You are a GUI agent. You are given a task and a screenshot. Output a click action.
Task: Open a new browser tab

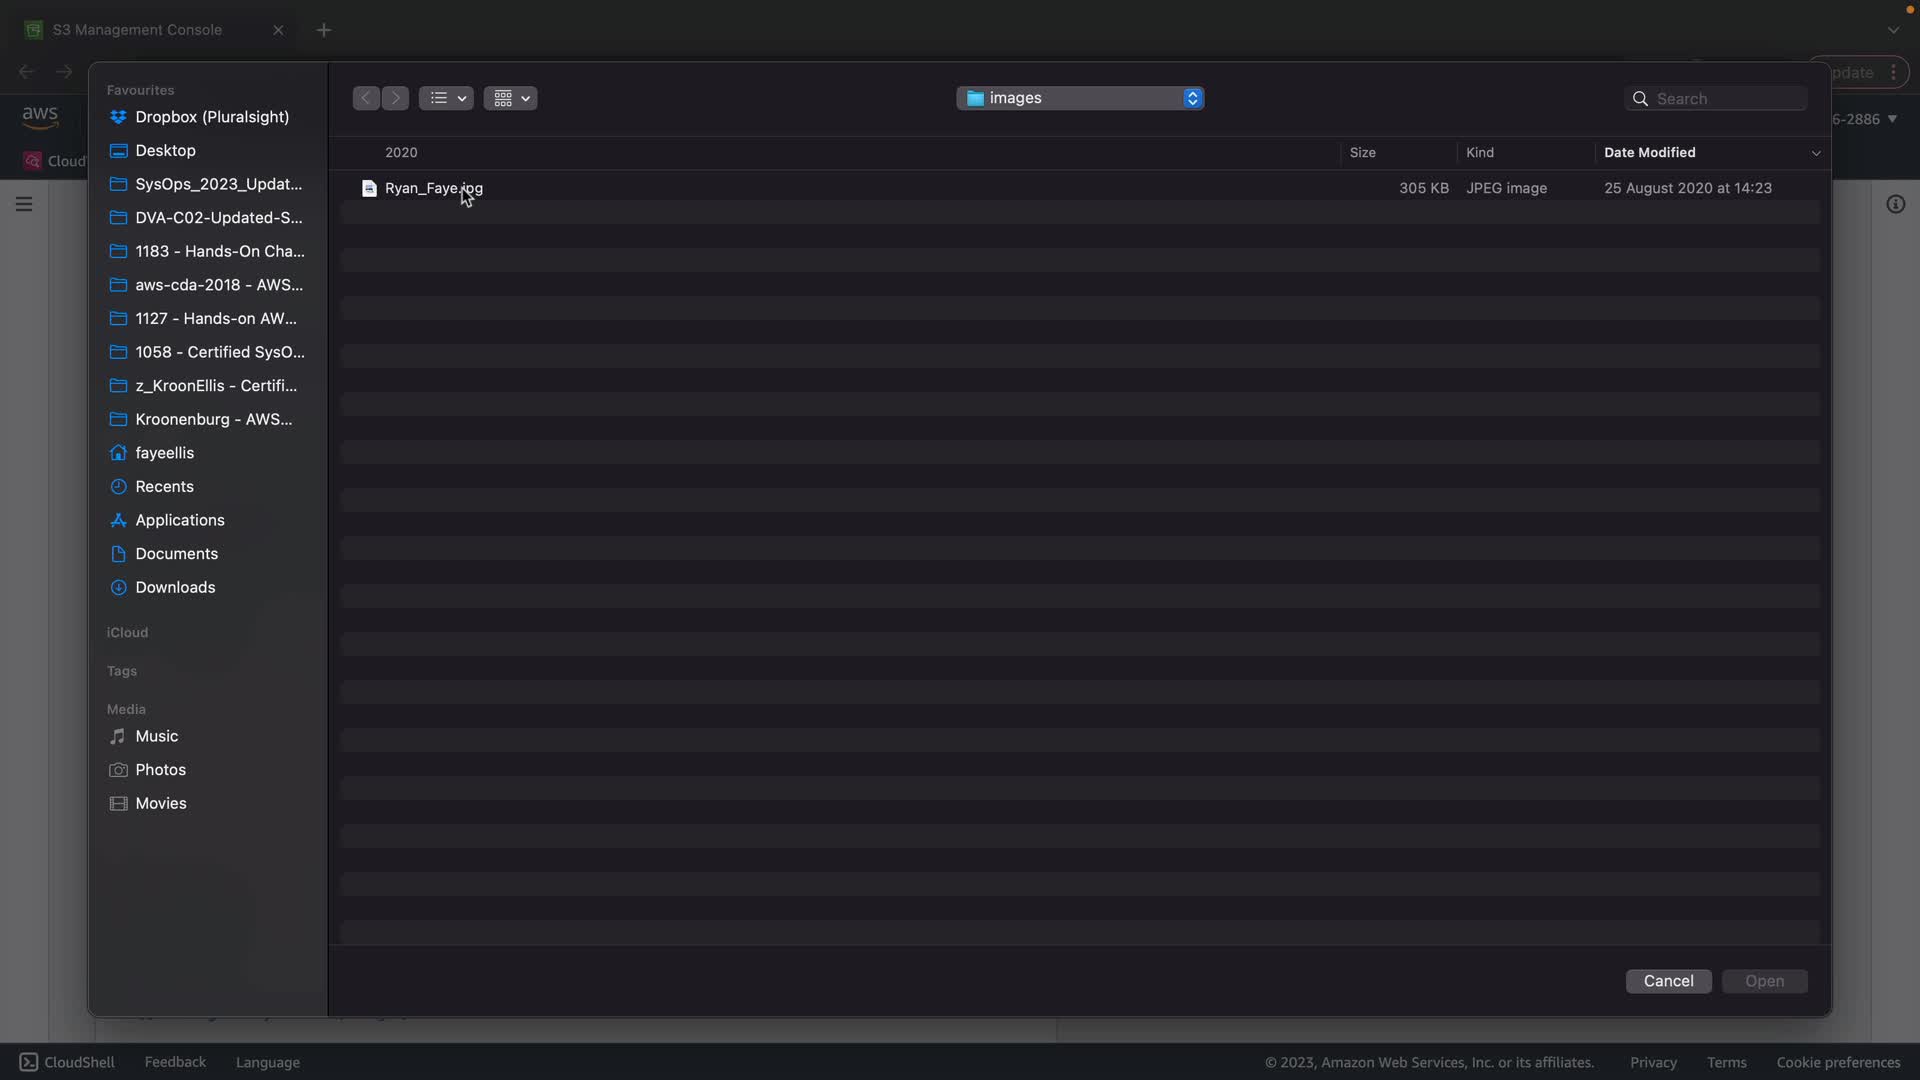pos(323,30)
